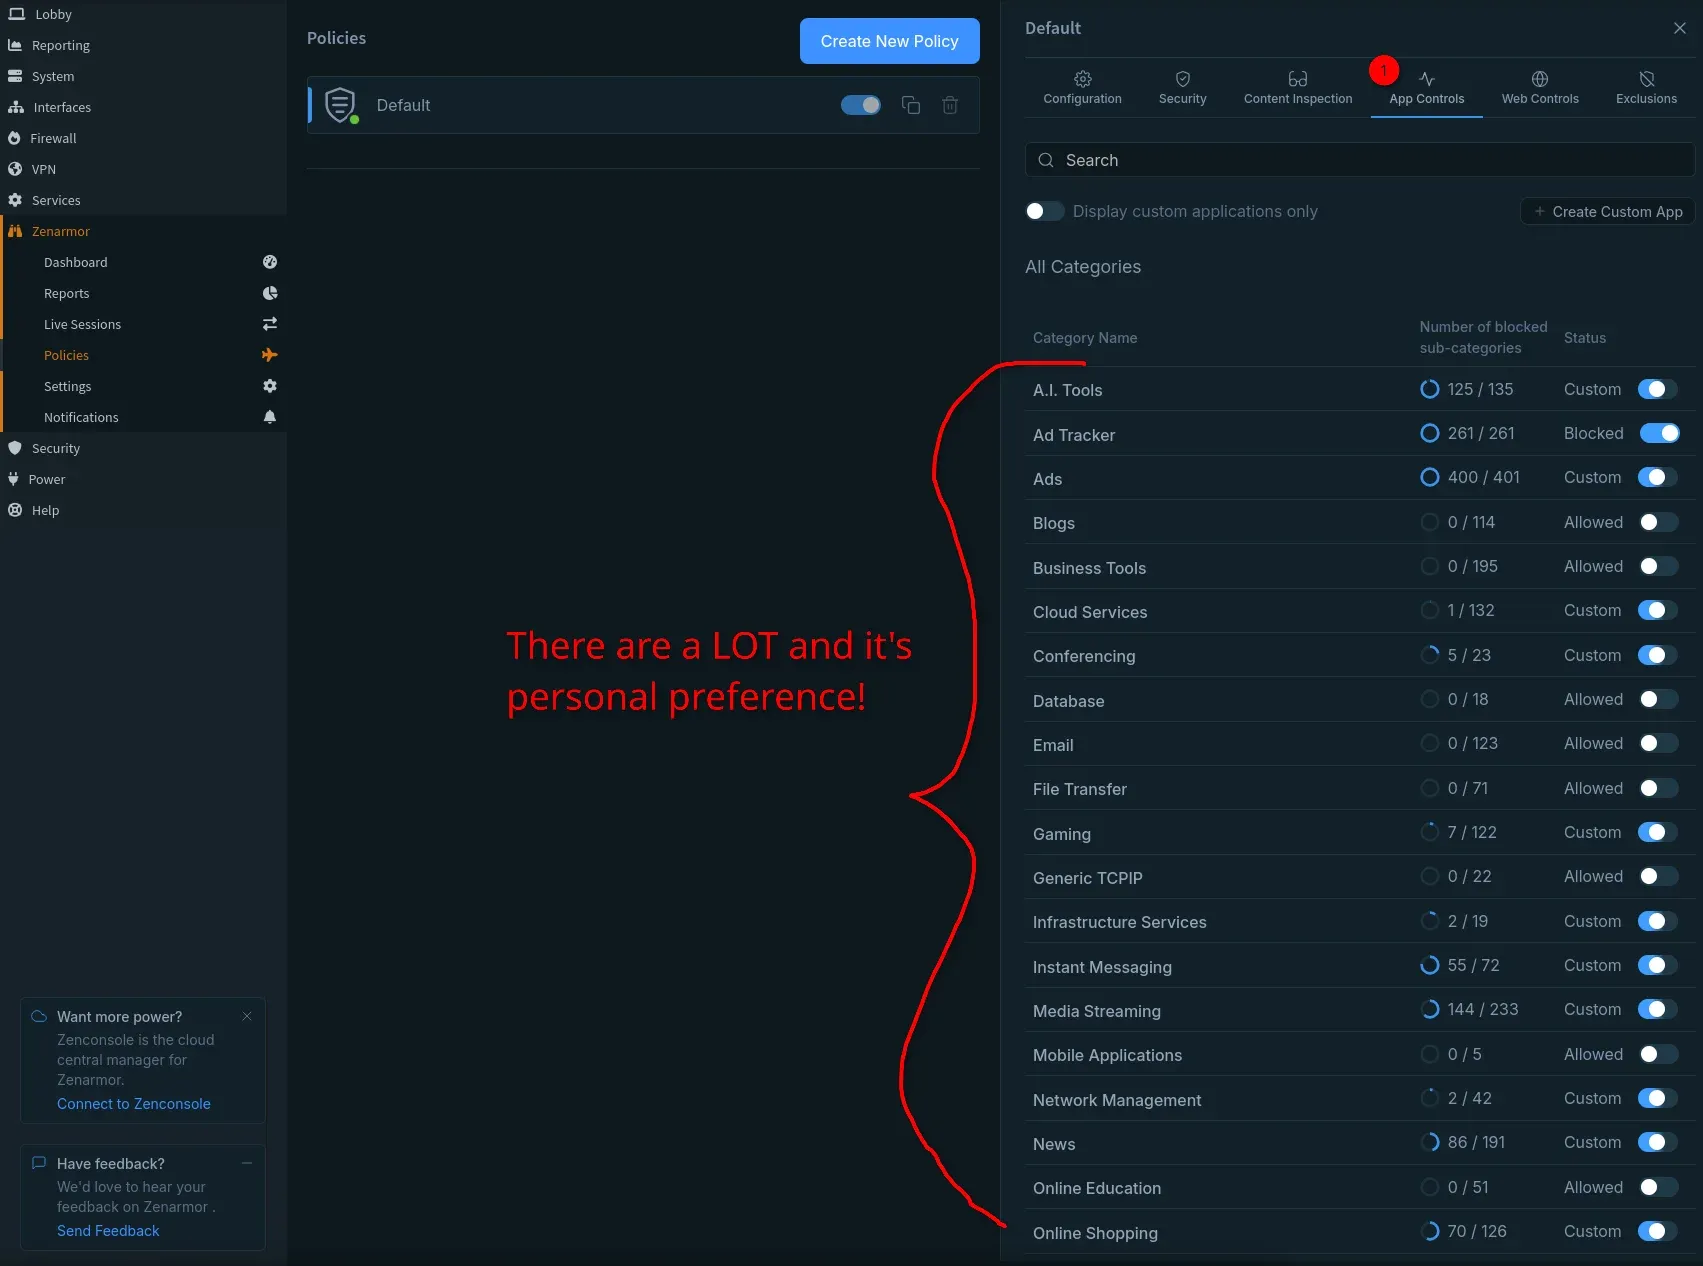The image size is (1703, 1266).
Task: Expand the Power sidebar section
Action: tap(46, 479)
